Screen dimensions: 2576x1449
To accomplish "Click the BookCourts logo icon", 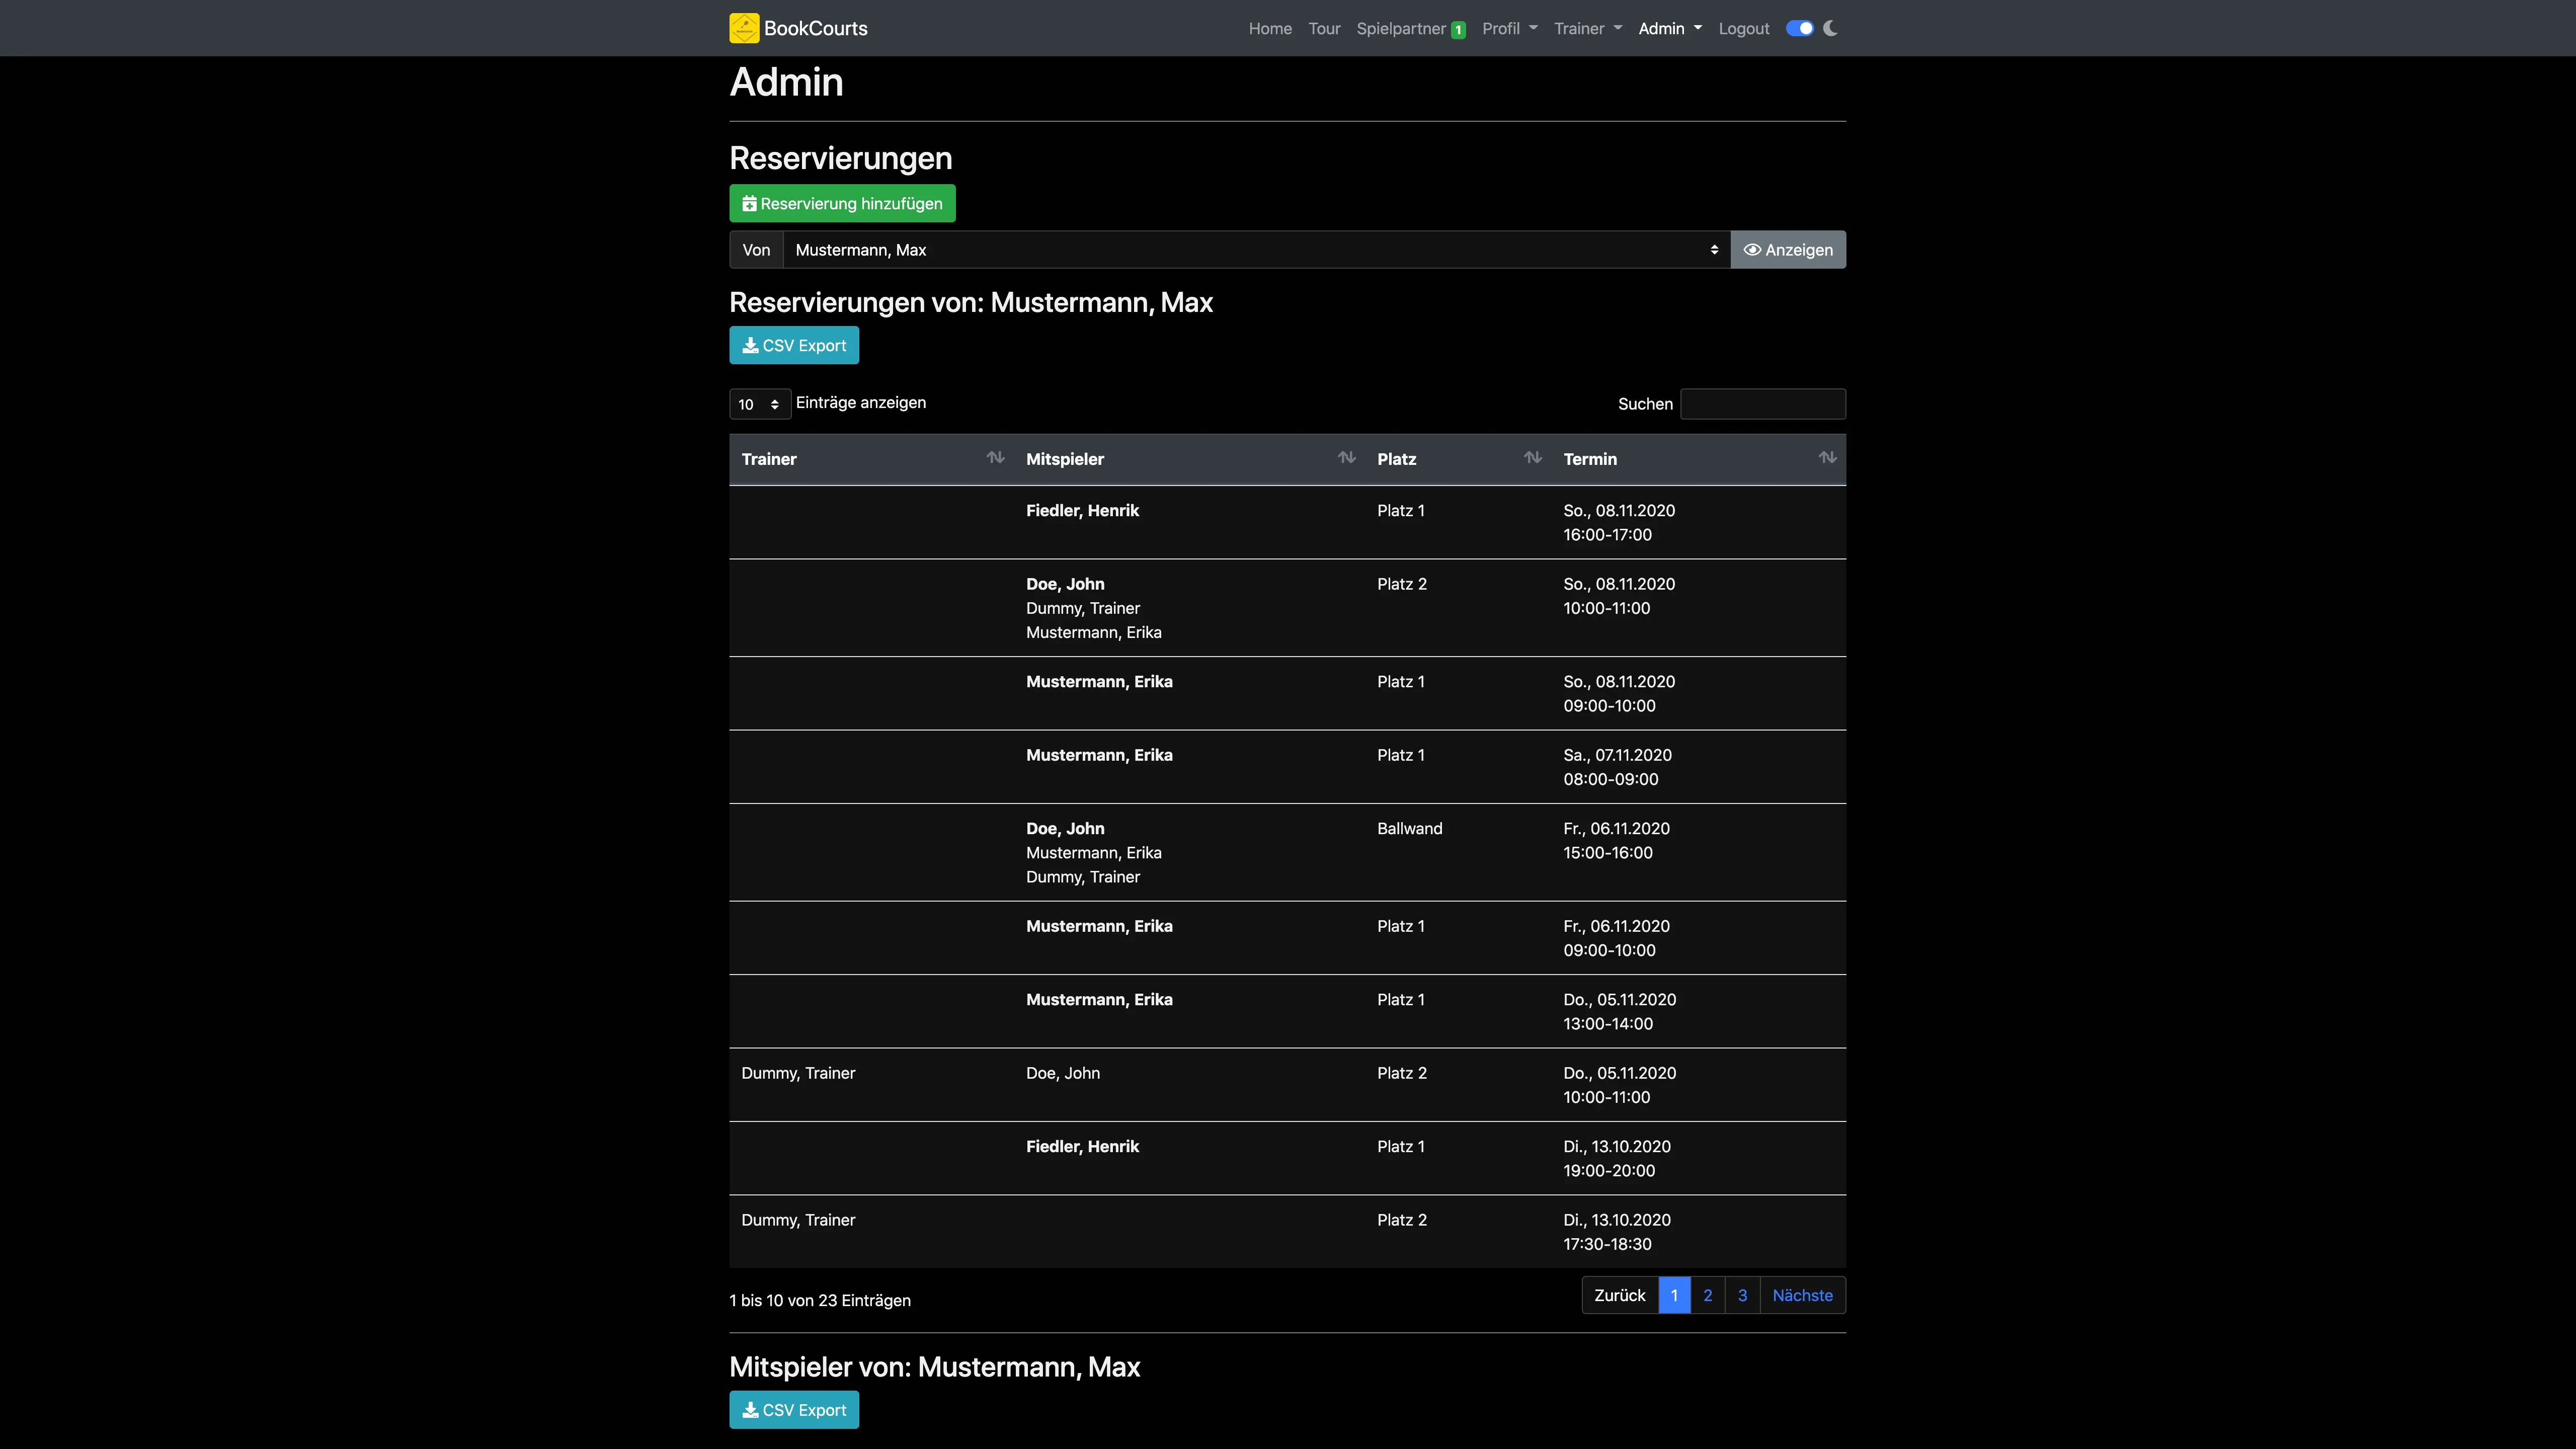I will pos(744,28).
